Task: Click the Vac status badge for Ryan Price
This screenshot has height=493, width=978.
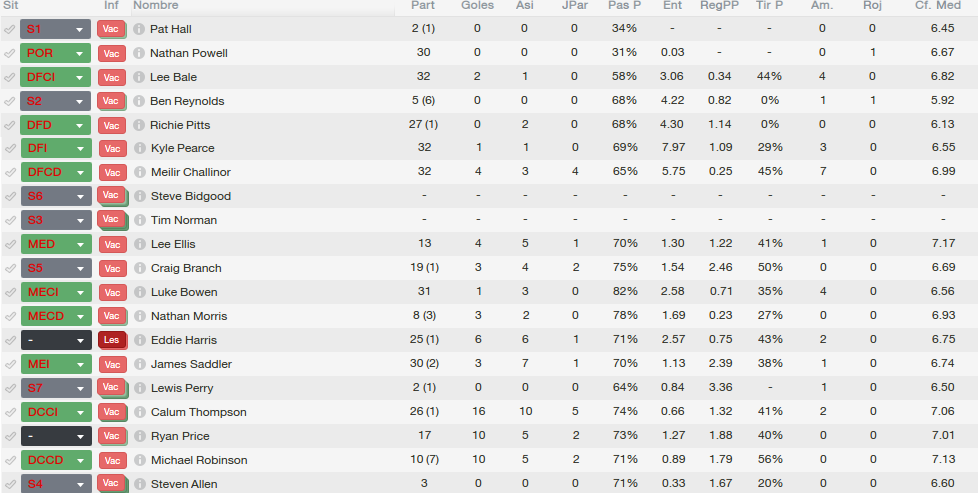Action: (112, 436)
